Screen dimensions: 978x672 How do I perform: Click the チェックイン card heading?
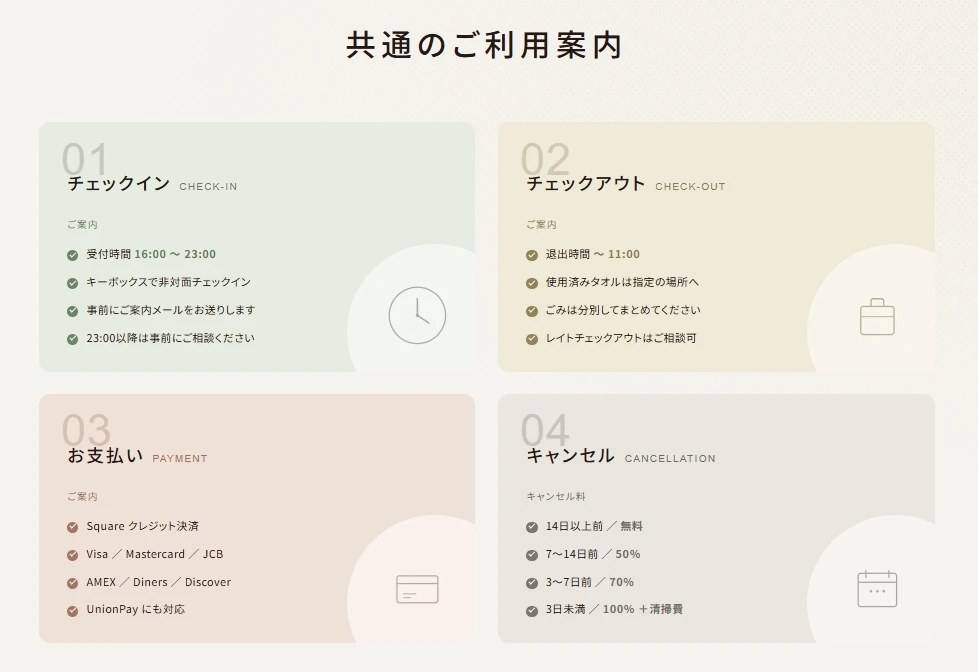[119, 183]
